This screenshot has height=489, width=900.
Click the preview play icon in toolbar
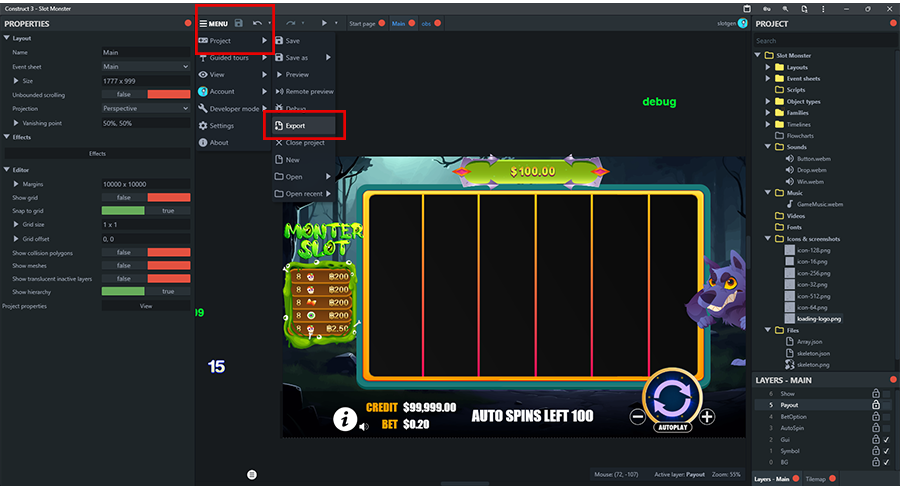click(x=324, y=23)
